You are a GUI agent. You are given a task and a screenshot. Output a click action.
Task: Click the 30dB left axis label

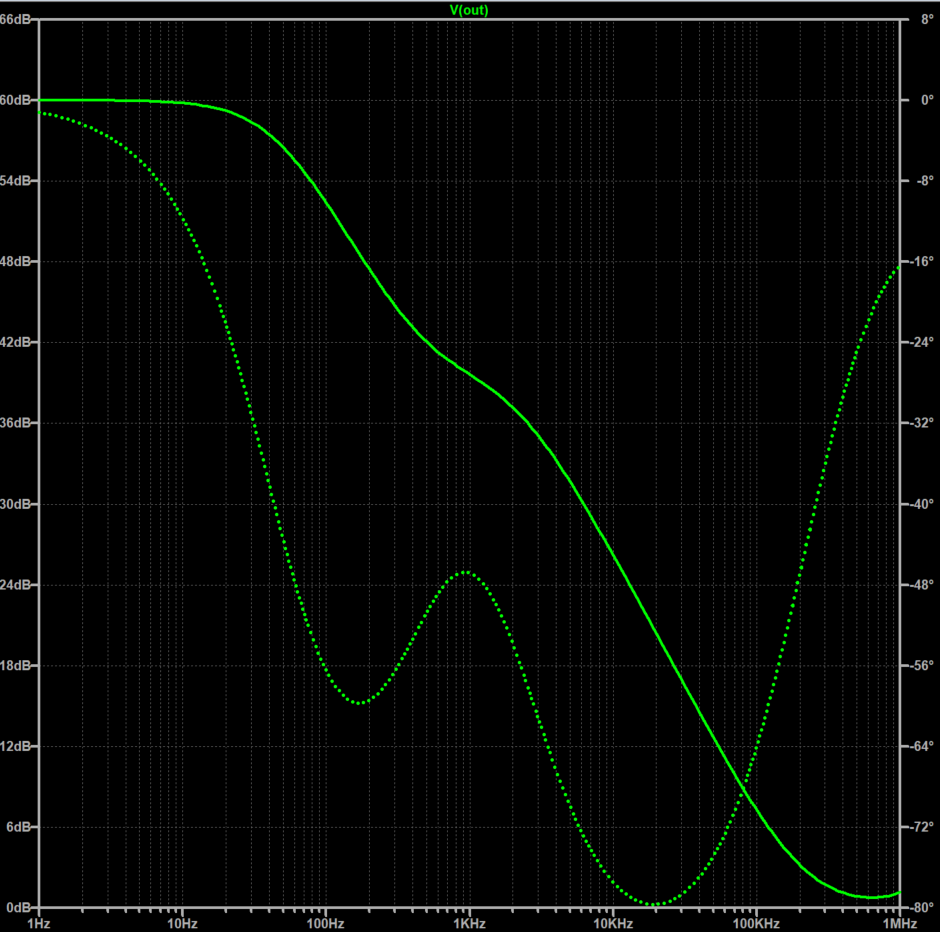click(18, 504)
